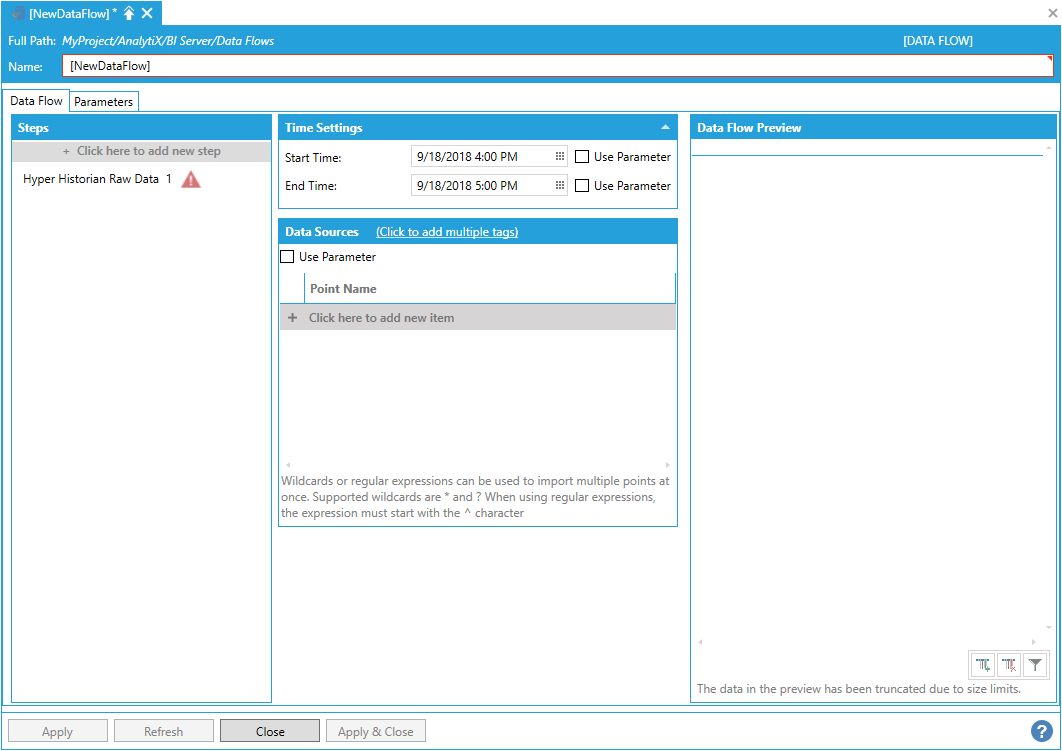Open the 'Click to add multiple tags' link
Viewport: 1062px width, 751px height.
[x=447, y=232]
